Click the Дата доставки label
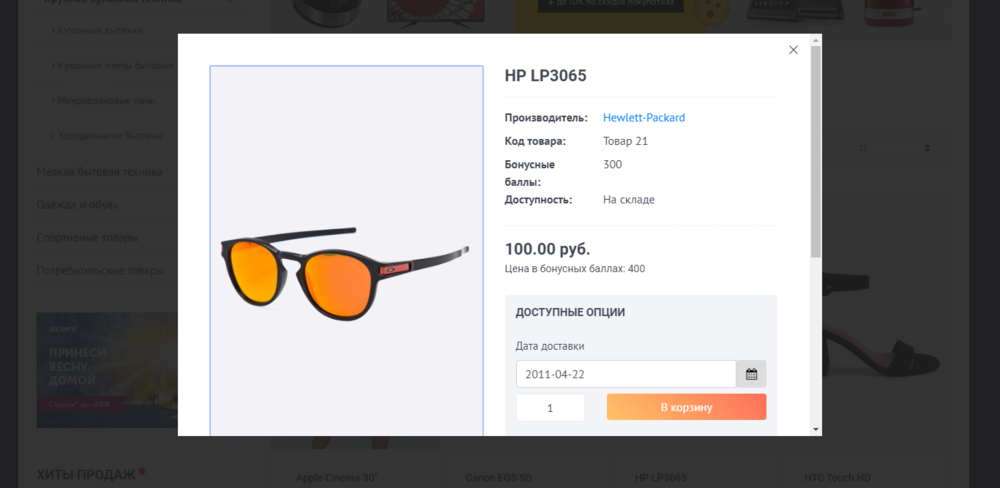Screen dimensions: 1000x488 (550, 346)
